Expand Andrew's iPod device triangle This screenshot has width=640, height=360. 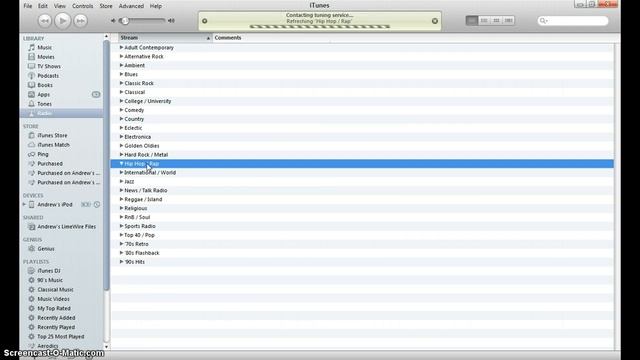click(x=24, y=204)
